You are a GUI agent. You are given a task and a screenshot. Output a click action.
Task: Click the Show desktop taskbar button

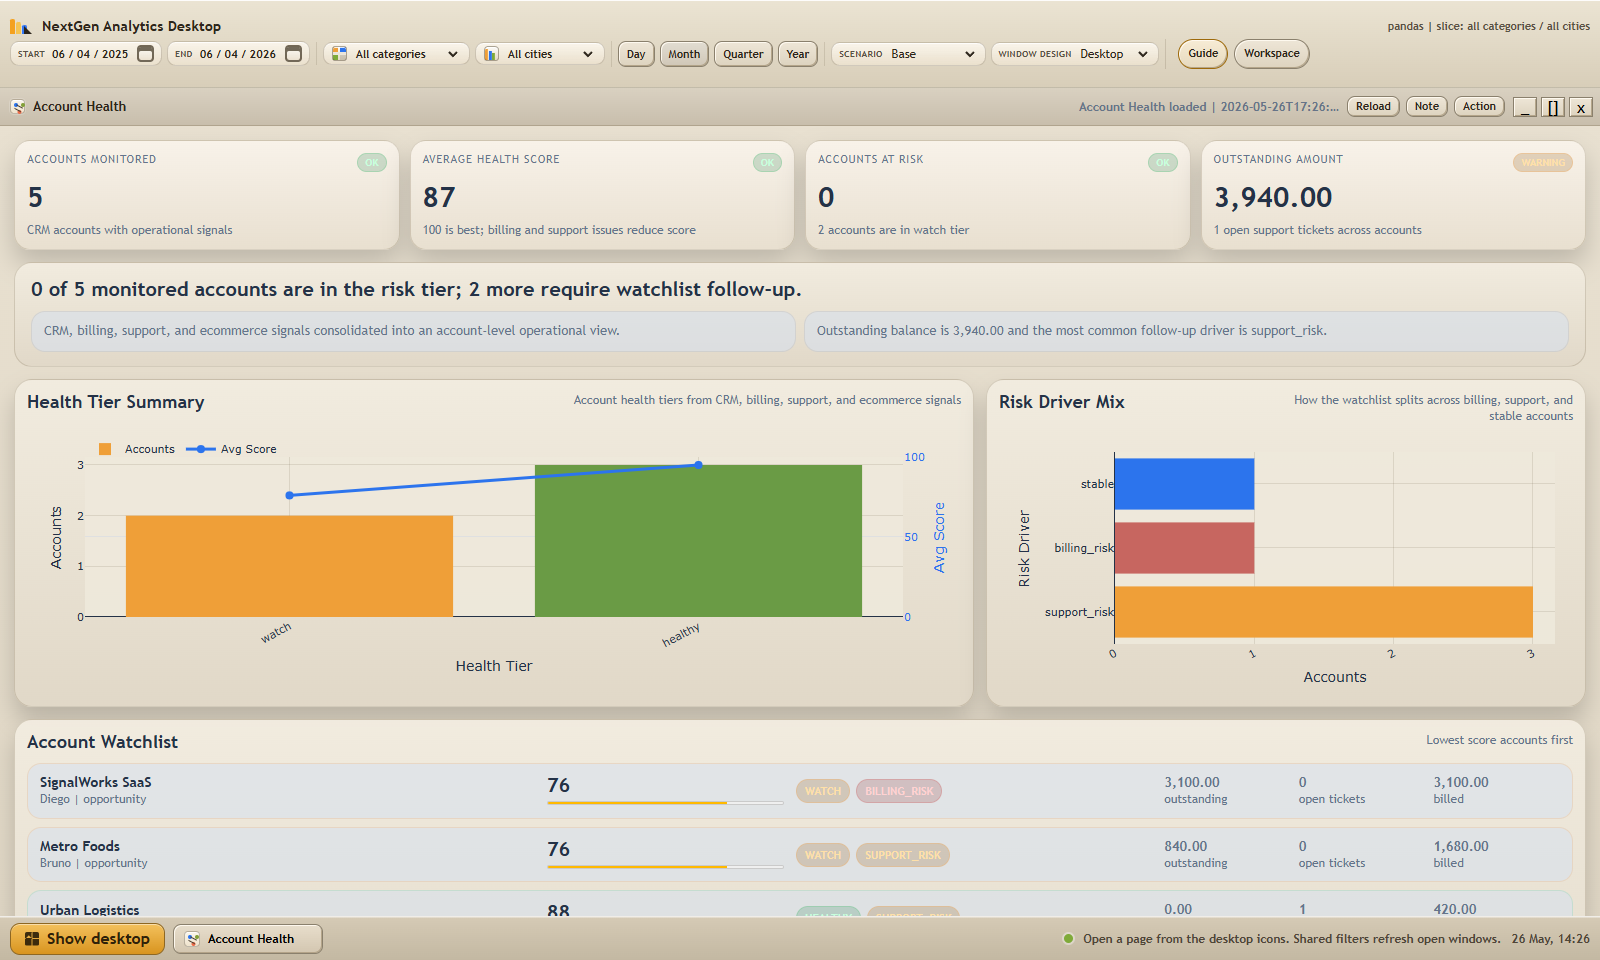(88, 939)
